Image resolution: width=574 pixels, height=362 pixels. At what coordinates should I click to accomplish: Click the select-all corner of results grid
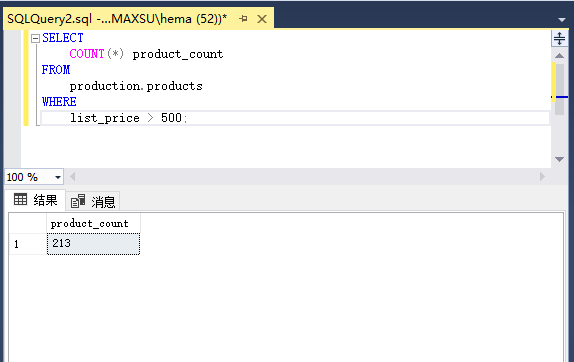[x=28, y=224]
